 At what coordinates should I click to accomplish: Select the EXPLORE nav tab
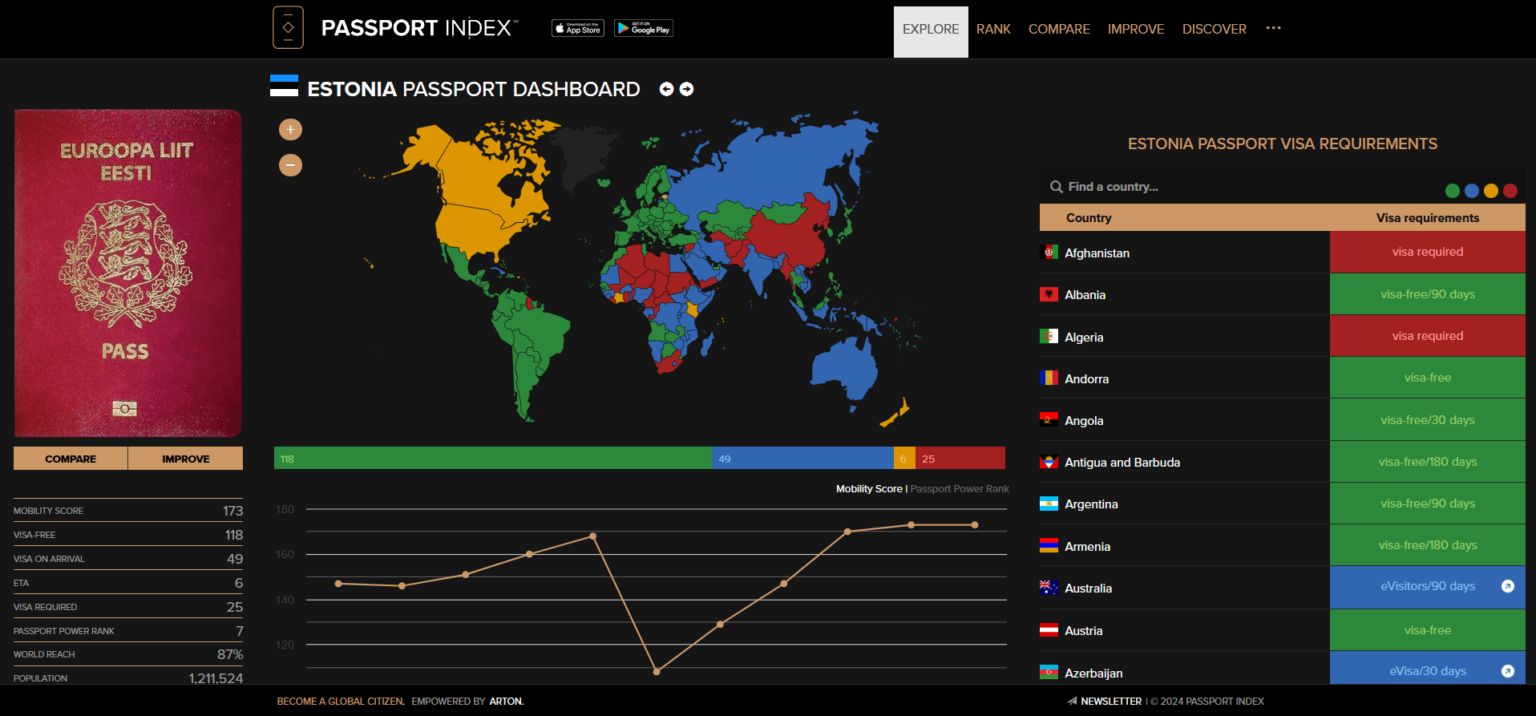pyautogui.click(x=931, y=30)
